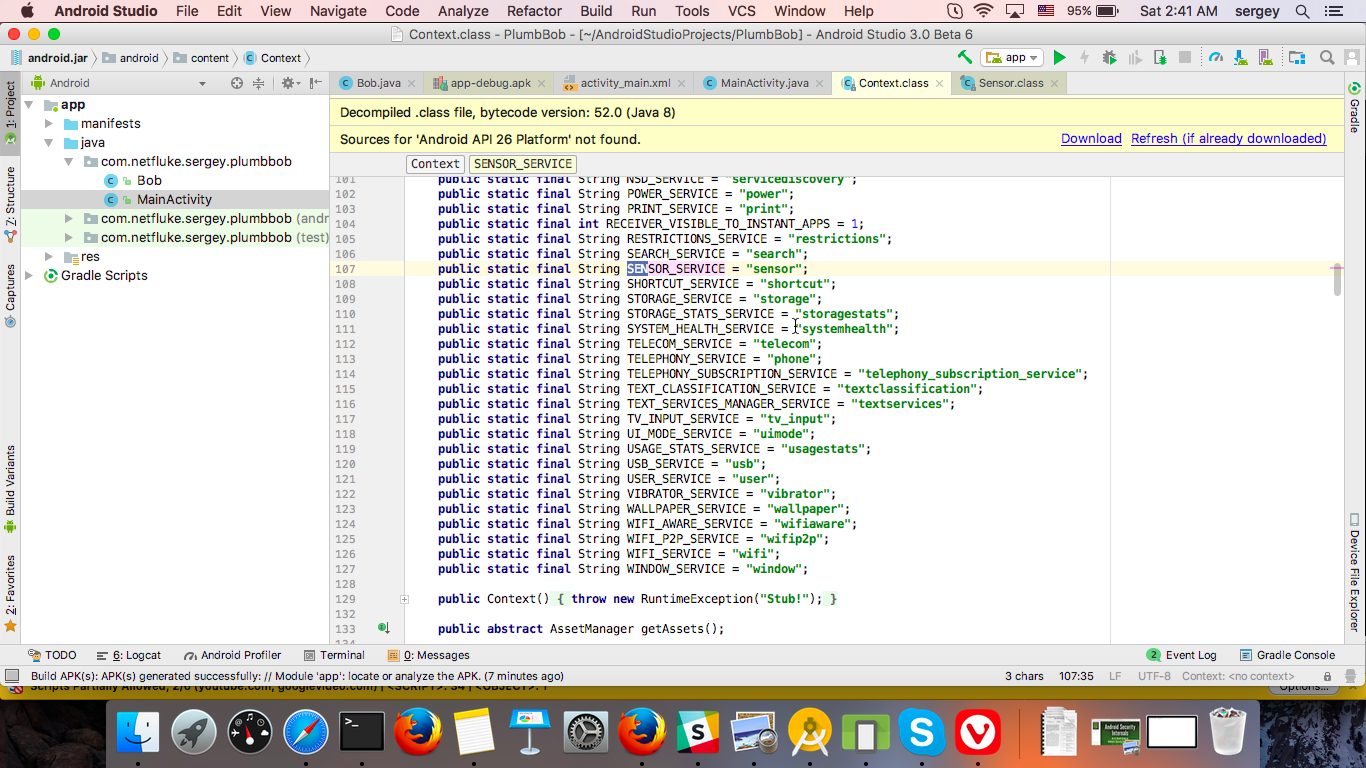Toggle the Project tool window tab

tap(11, 113)
